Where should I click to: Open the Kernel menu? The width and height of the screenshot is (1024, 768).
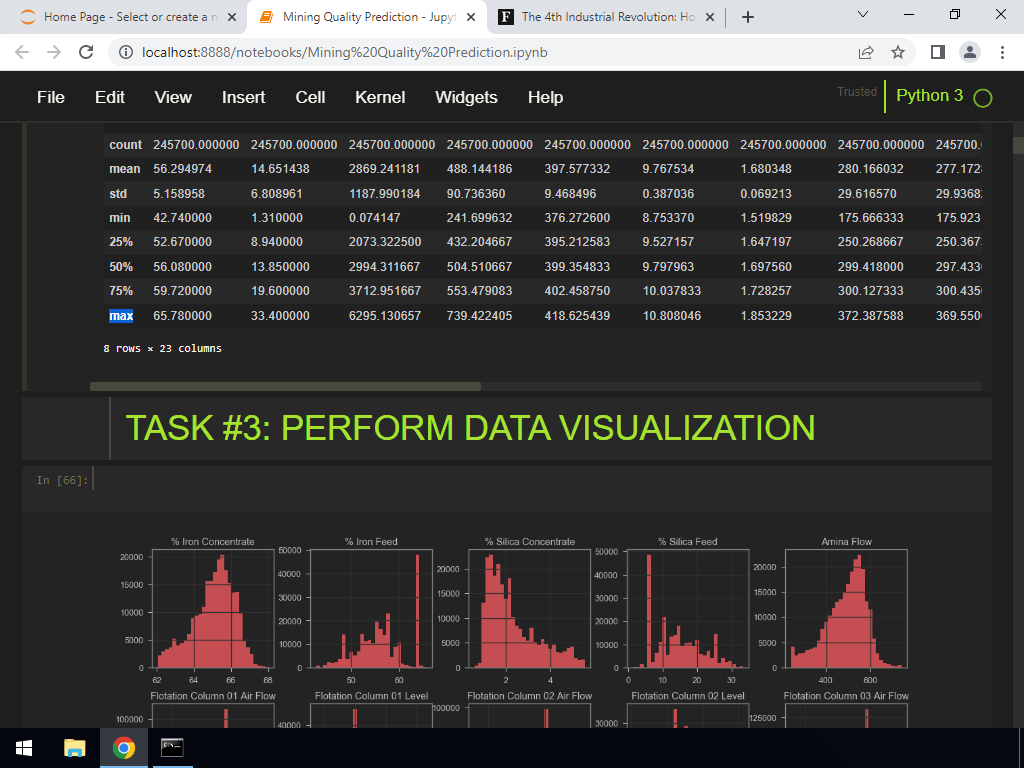tap(380, 97)
